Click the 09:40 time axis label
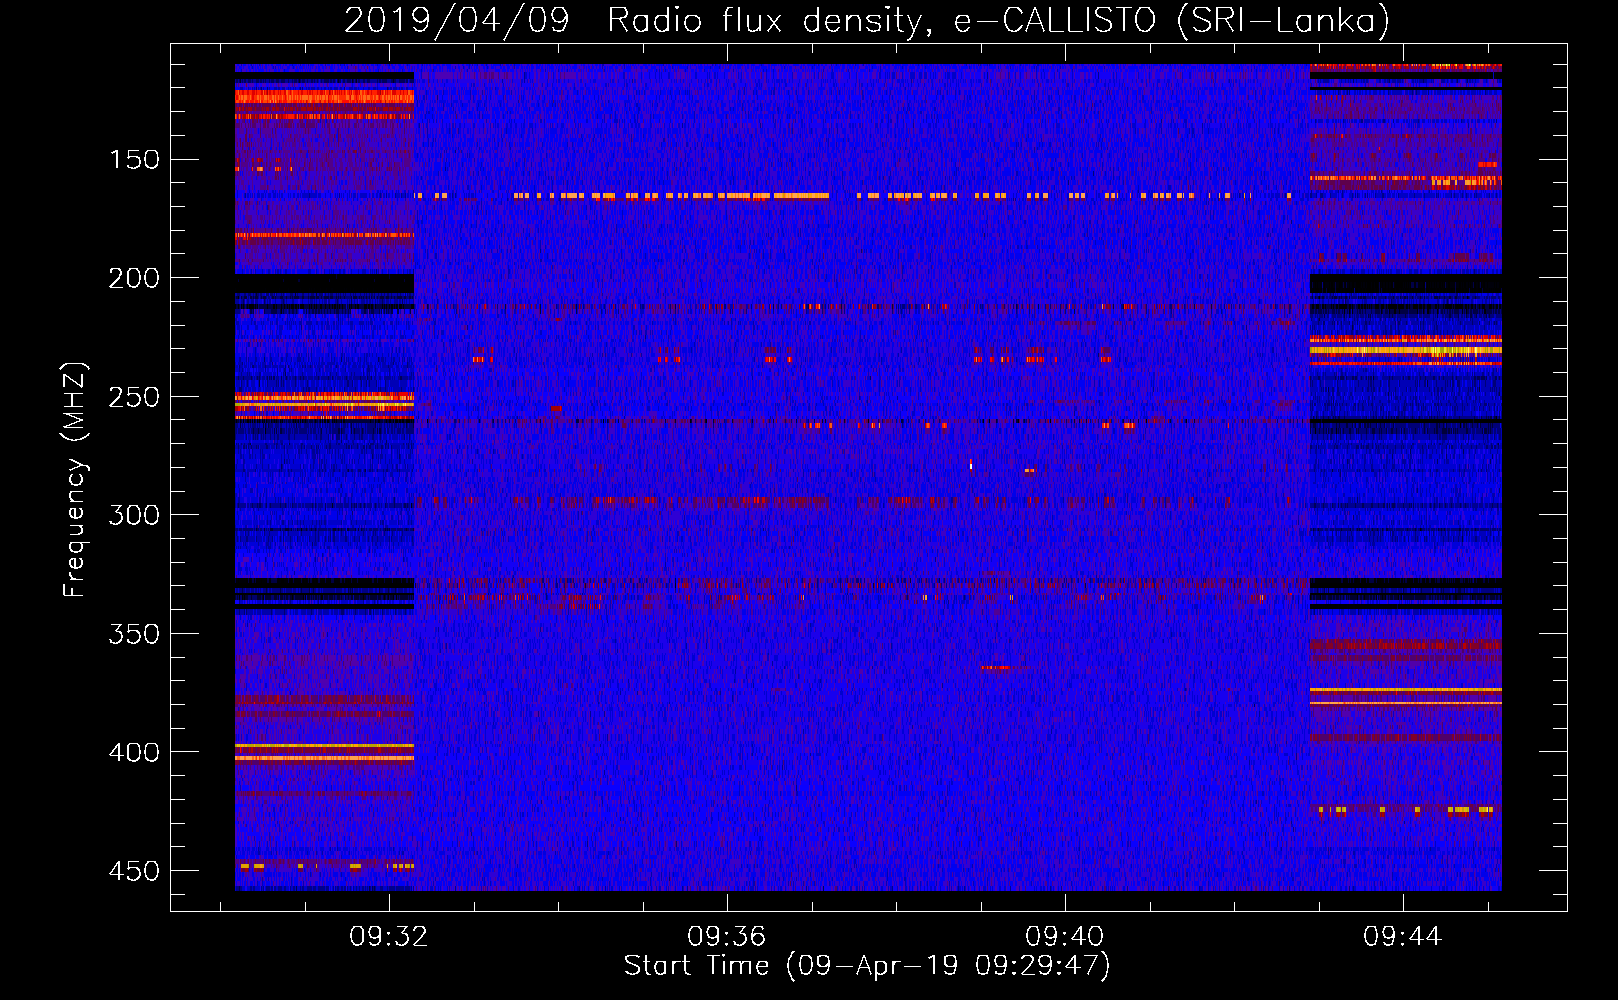The width and height of the screenshot is (1618, 1000). click(1065, 936)
